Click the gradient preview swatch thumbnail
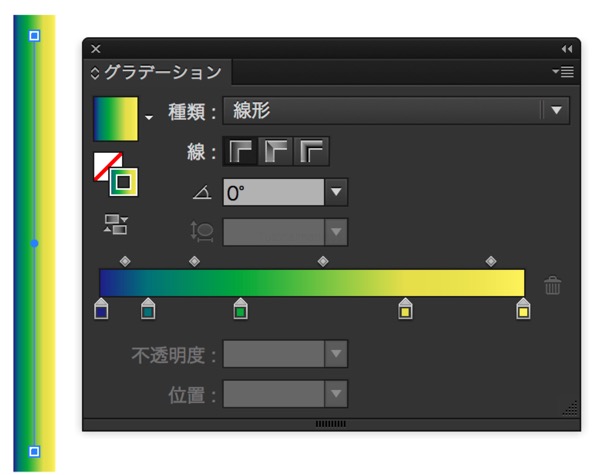Image resolution: width=600 pixels, height=475 pixels. [116, 118]
